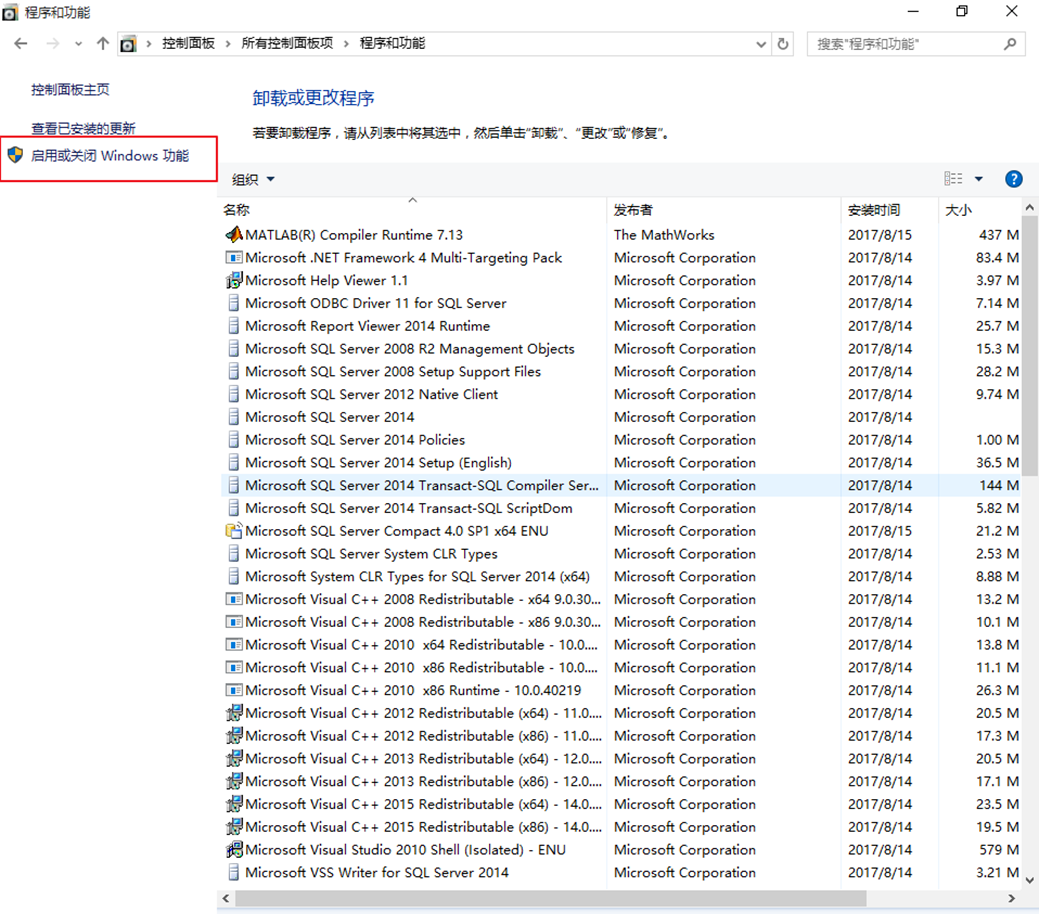Click the Visual Studio 2010 Shell icon

pyautogui.click(x=233, y=849)
